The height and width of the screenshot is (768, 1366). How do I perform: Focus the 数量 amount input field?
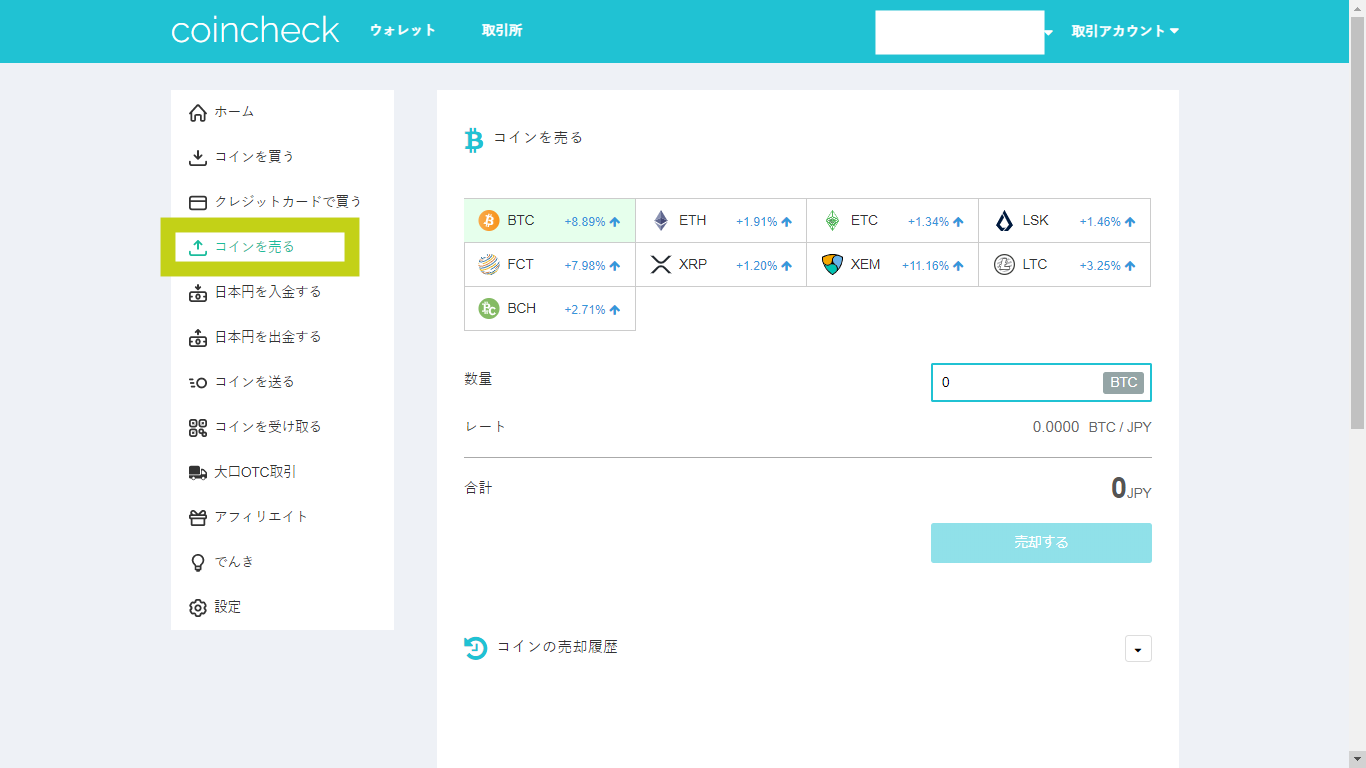coord(1041,382)
